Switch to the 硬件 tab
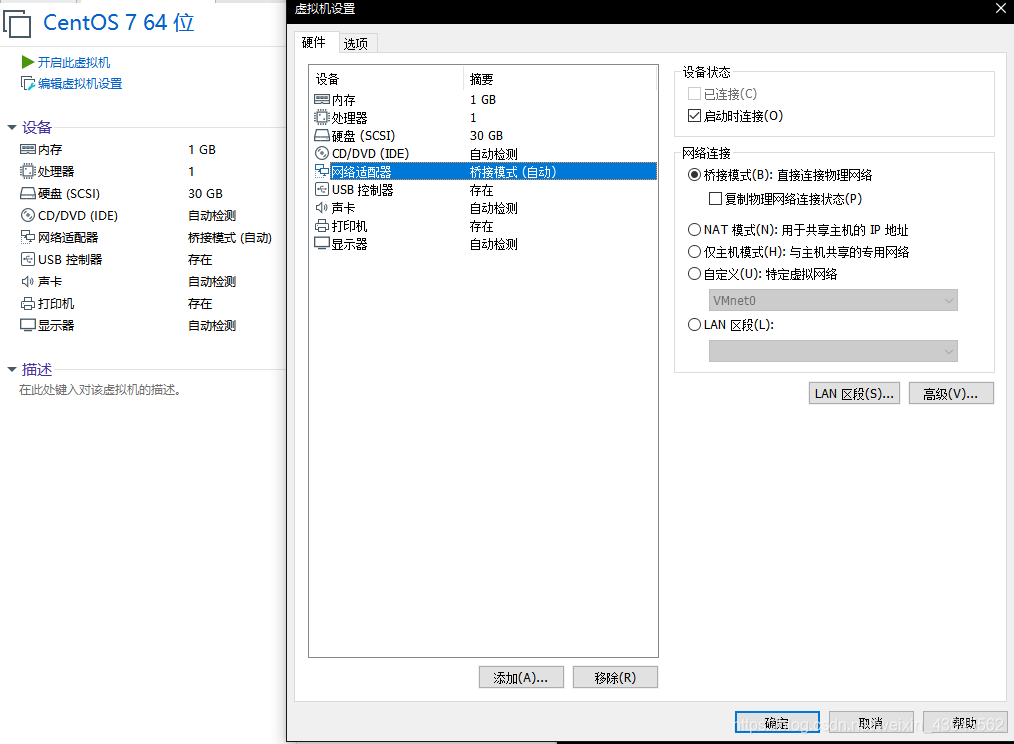This screenshot has height=744, width=1014. (313, 43)
